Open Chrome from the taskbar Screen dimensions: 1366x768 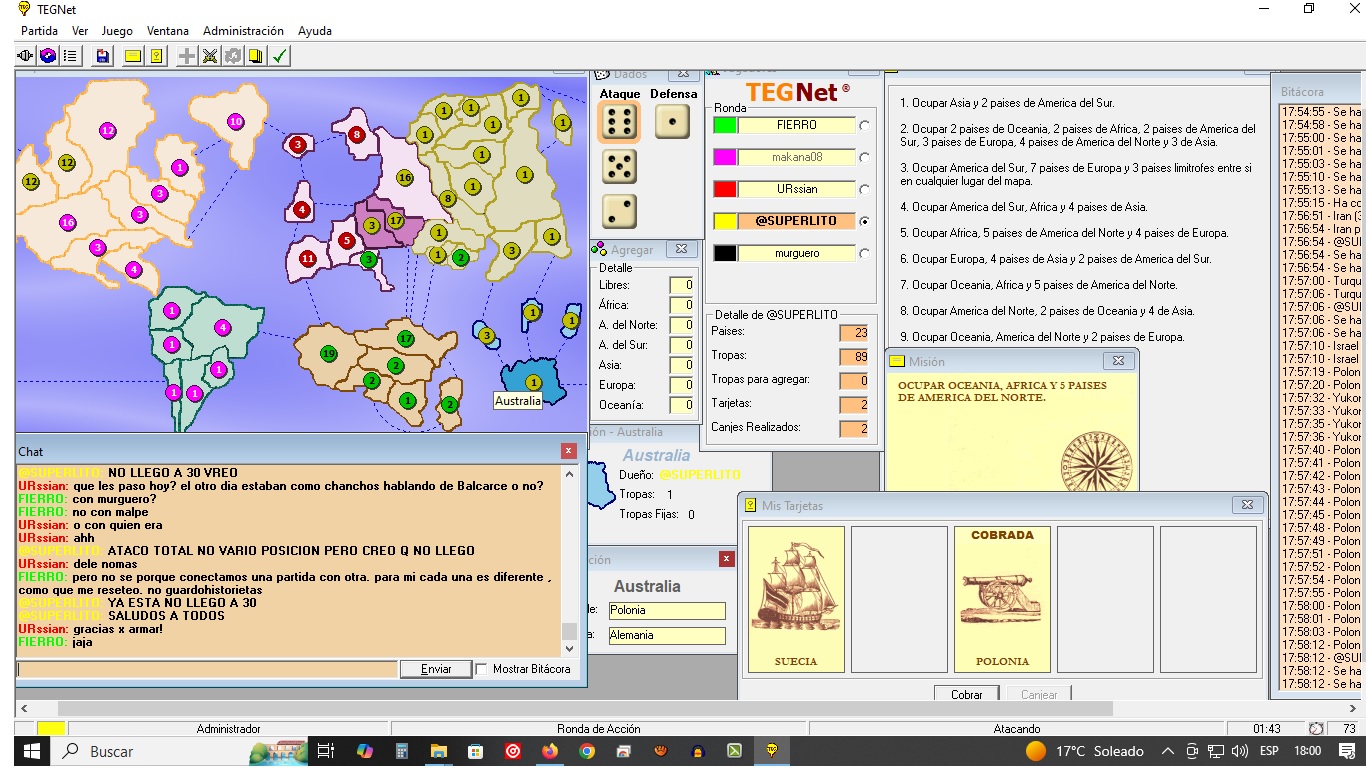coord(587,751)
